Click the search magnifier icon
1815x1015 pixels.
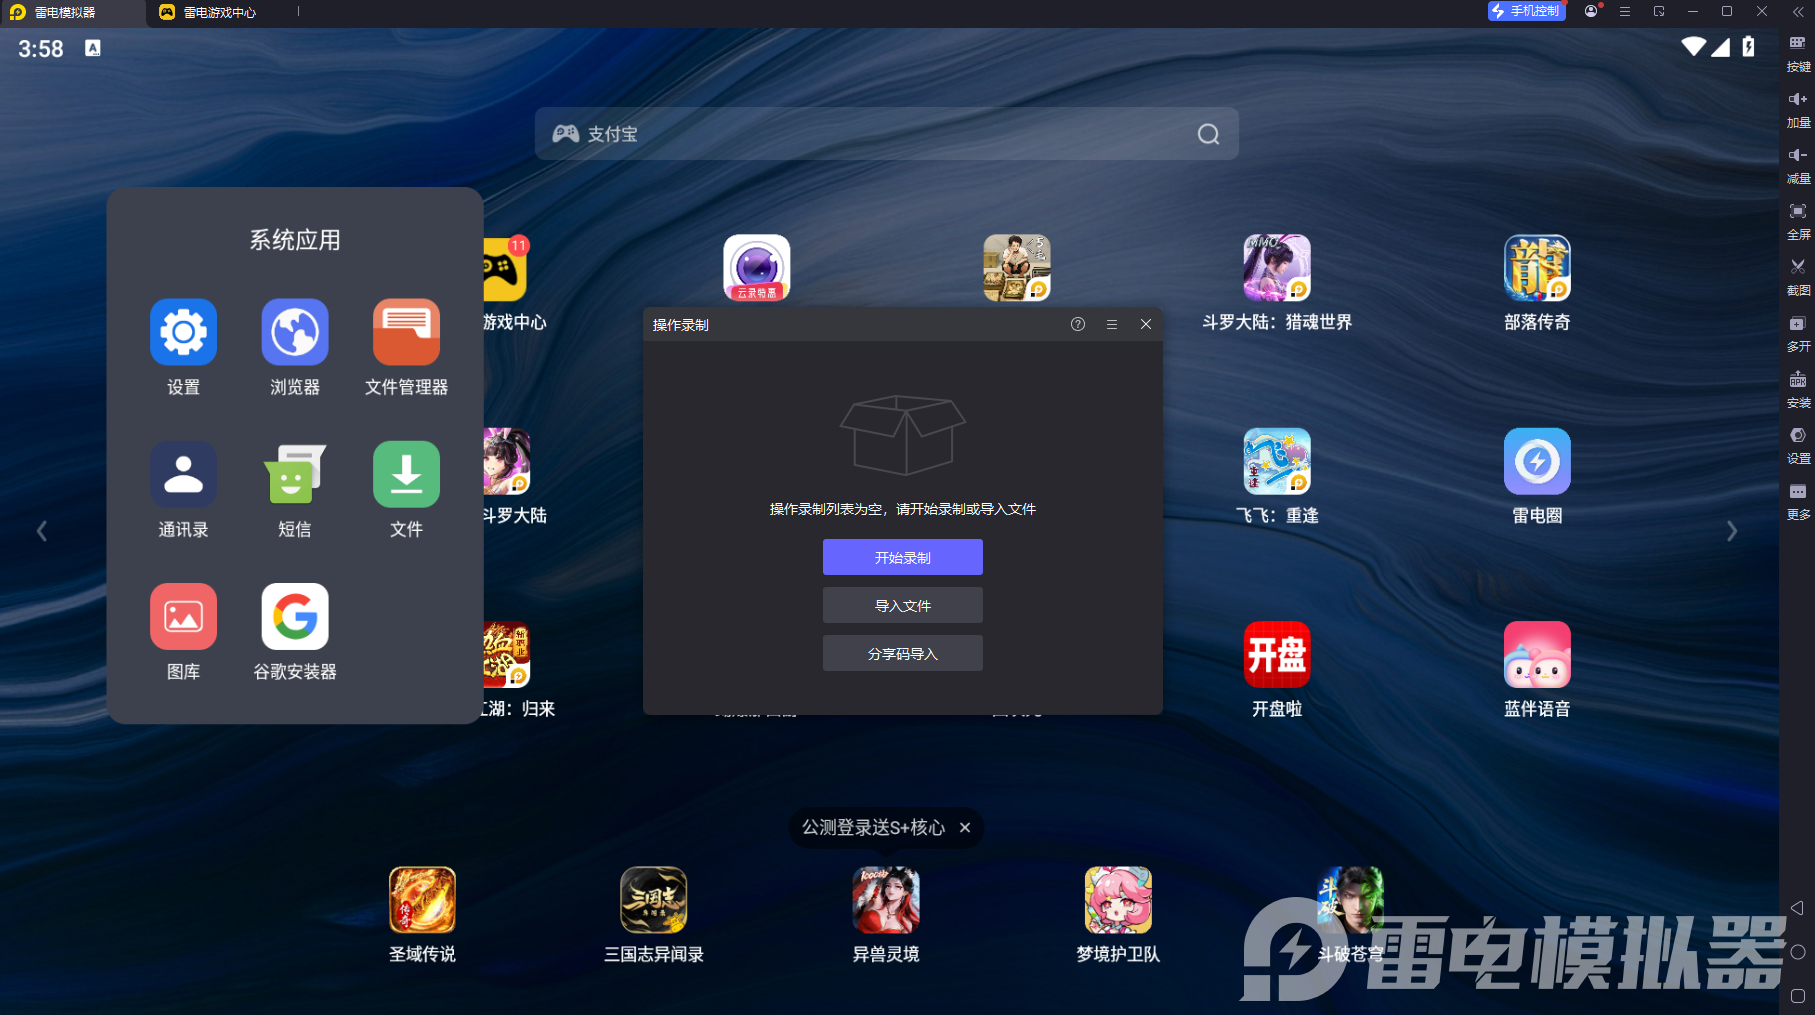(x=1208, y=134)
